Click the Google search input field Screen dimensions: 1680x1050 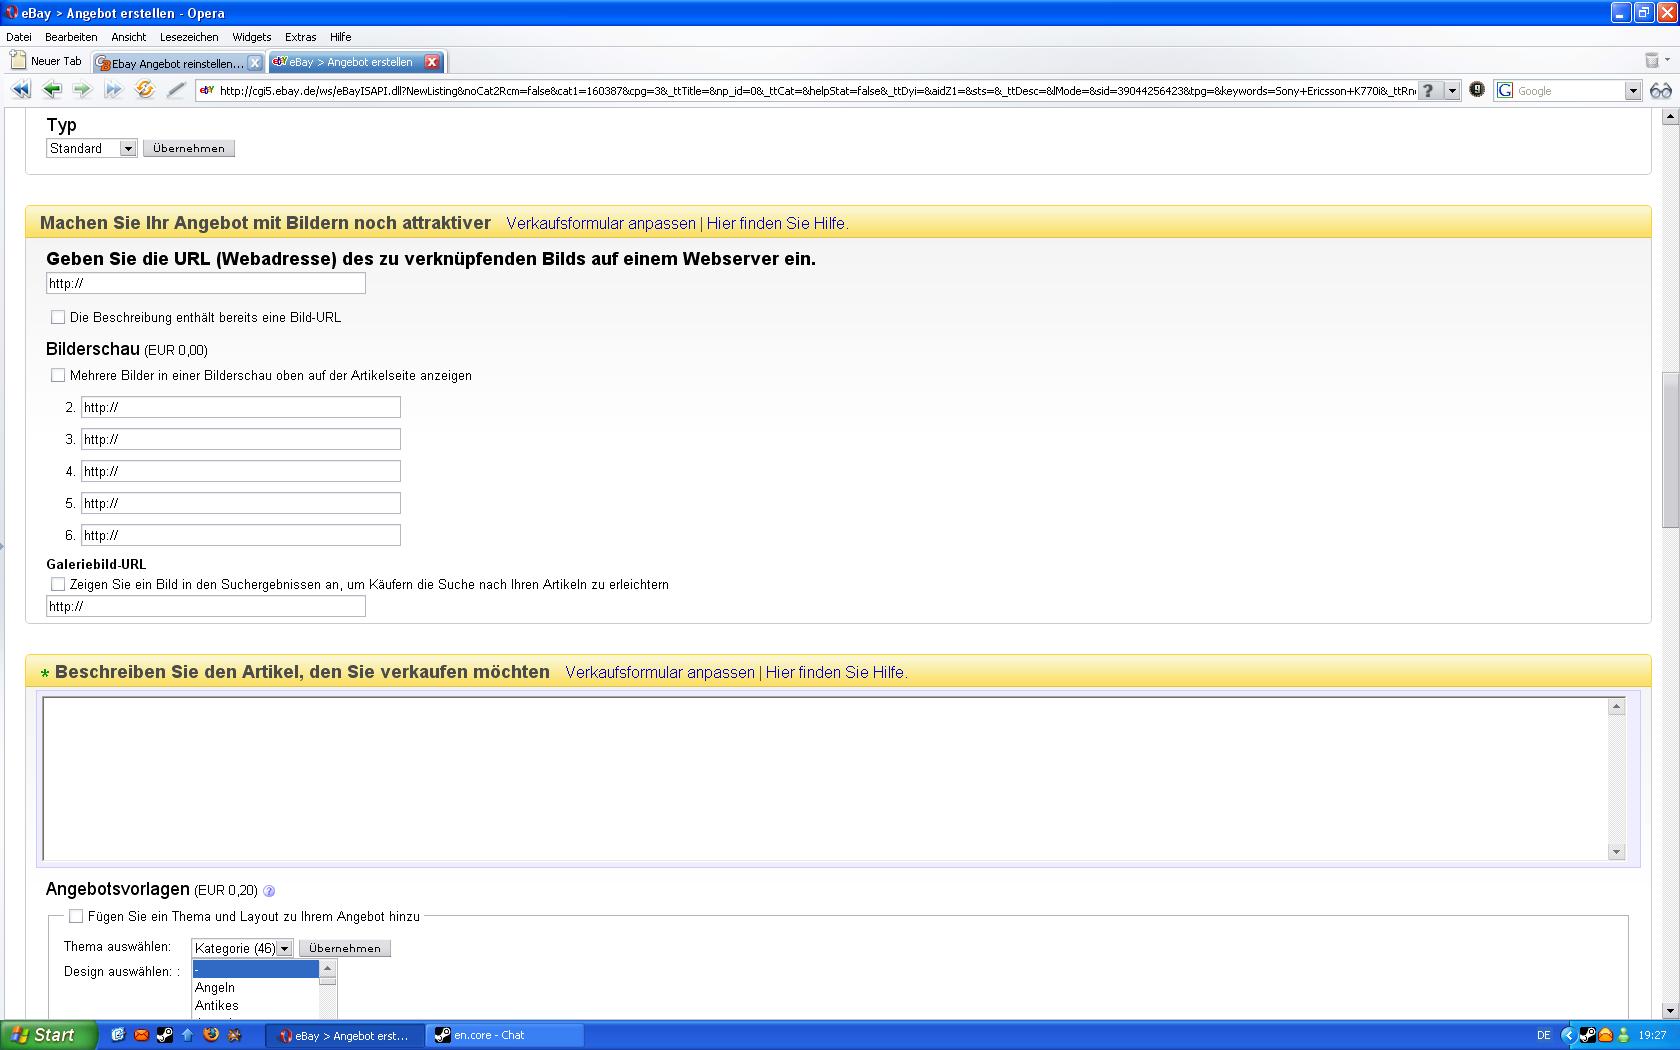click(x=1568, y=91)
